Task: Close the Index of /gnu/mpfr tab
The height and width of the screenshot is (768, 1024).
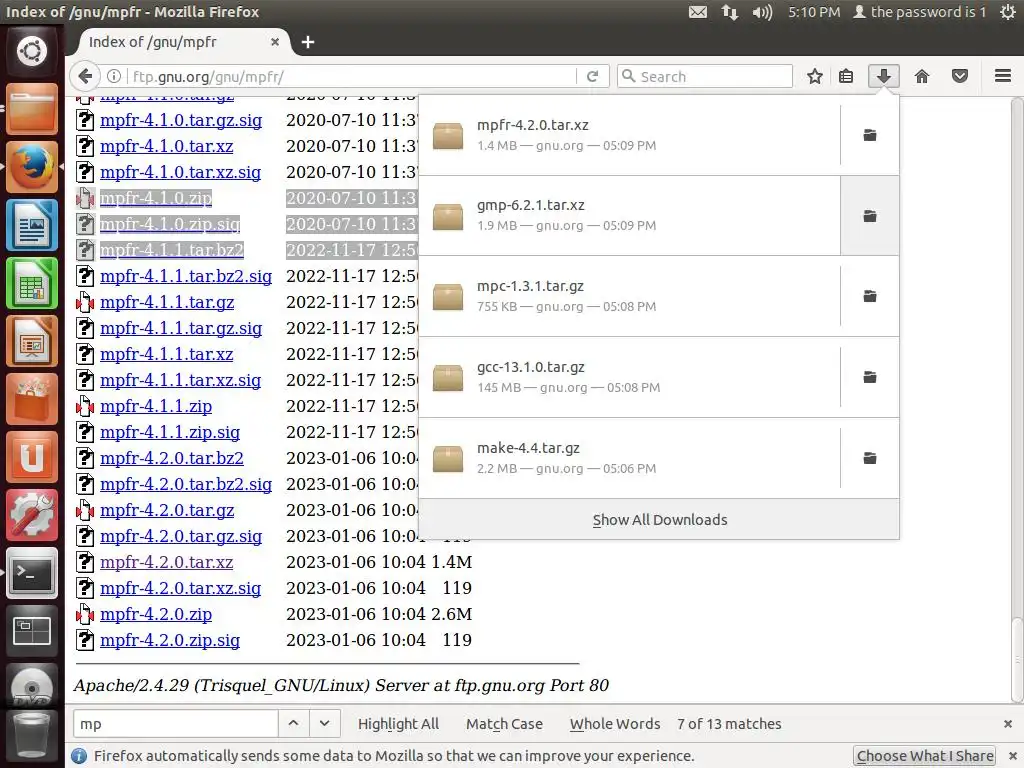Action: coord(275,42)
